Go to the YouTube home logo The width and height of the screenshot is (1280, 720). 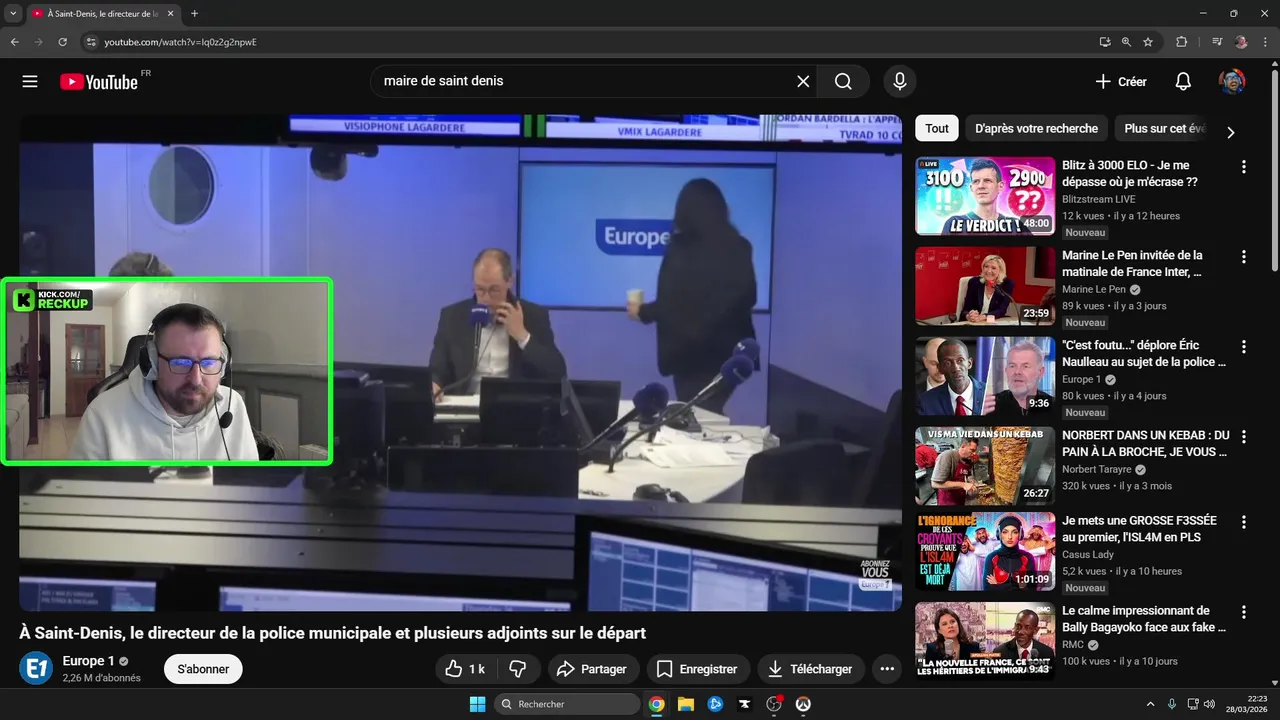tap(99, 82)
